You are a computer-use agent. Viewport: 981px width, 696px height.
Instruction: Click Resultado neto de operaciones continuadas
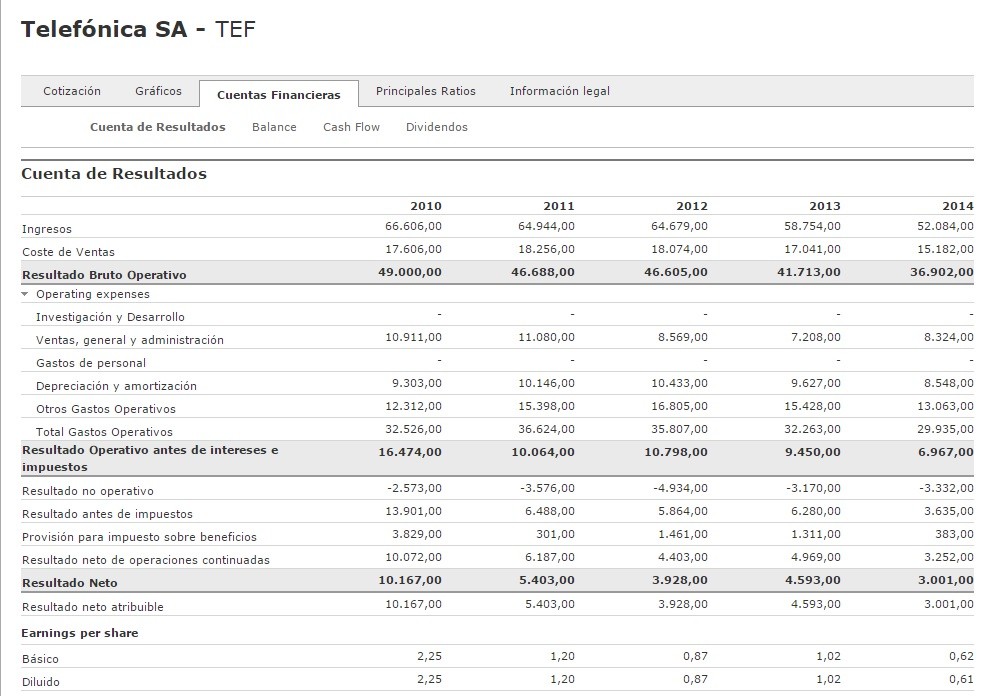click(x=146, y=560)
